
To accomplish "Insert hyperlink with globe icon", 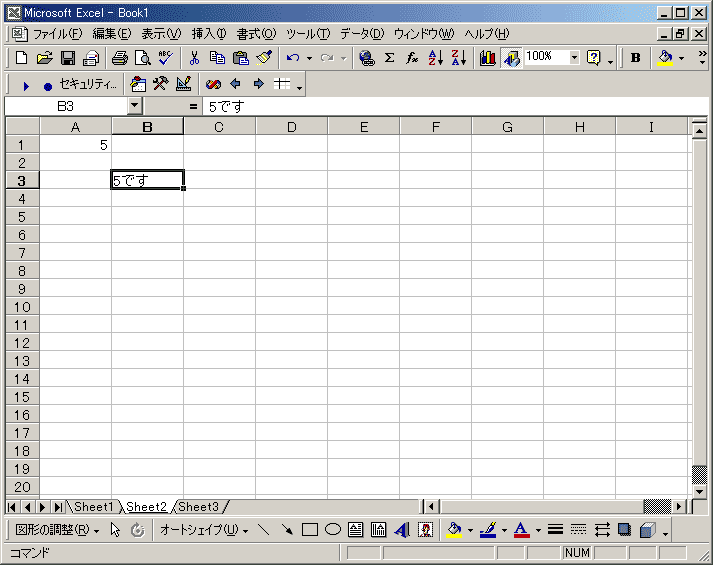I will [367, 58].
